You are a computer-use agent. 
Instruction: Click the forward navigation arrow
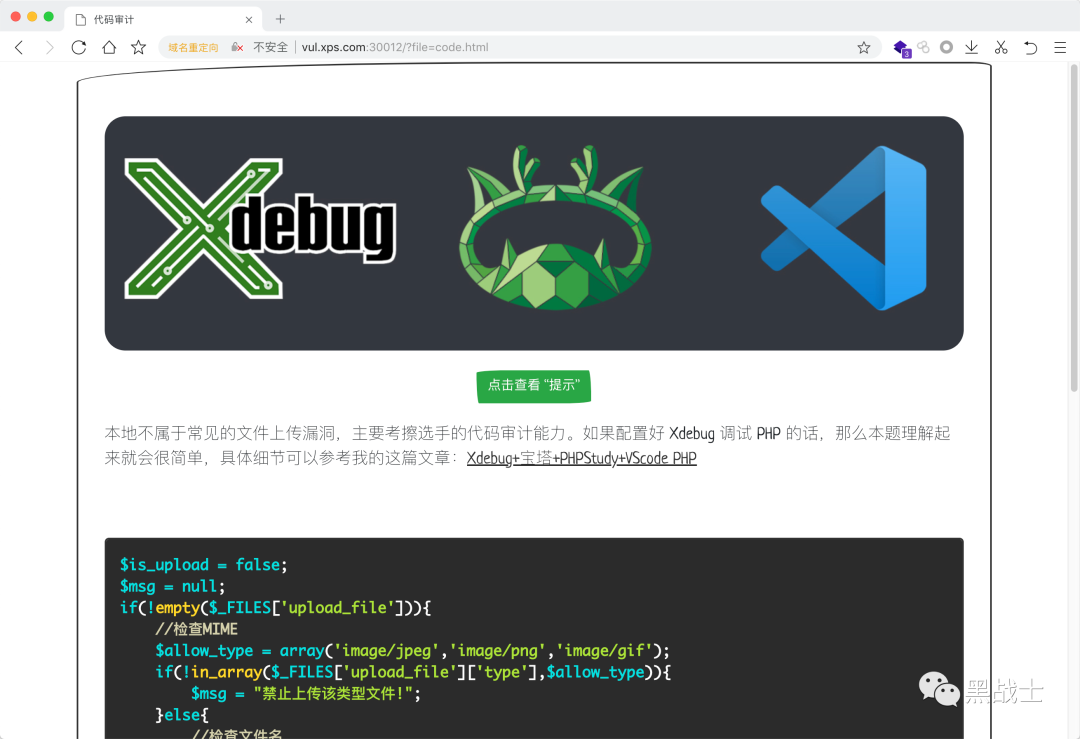coord(49,48)
